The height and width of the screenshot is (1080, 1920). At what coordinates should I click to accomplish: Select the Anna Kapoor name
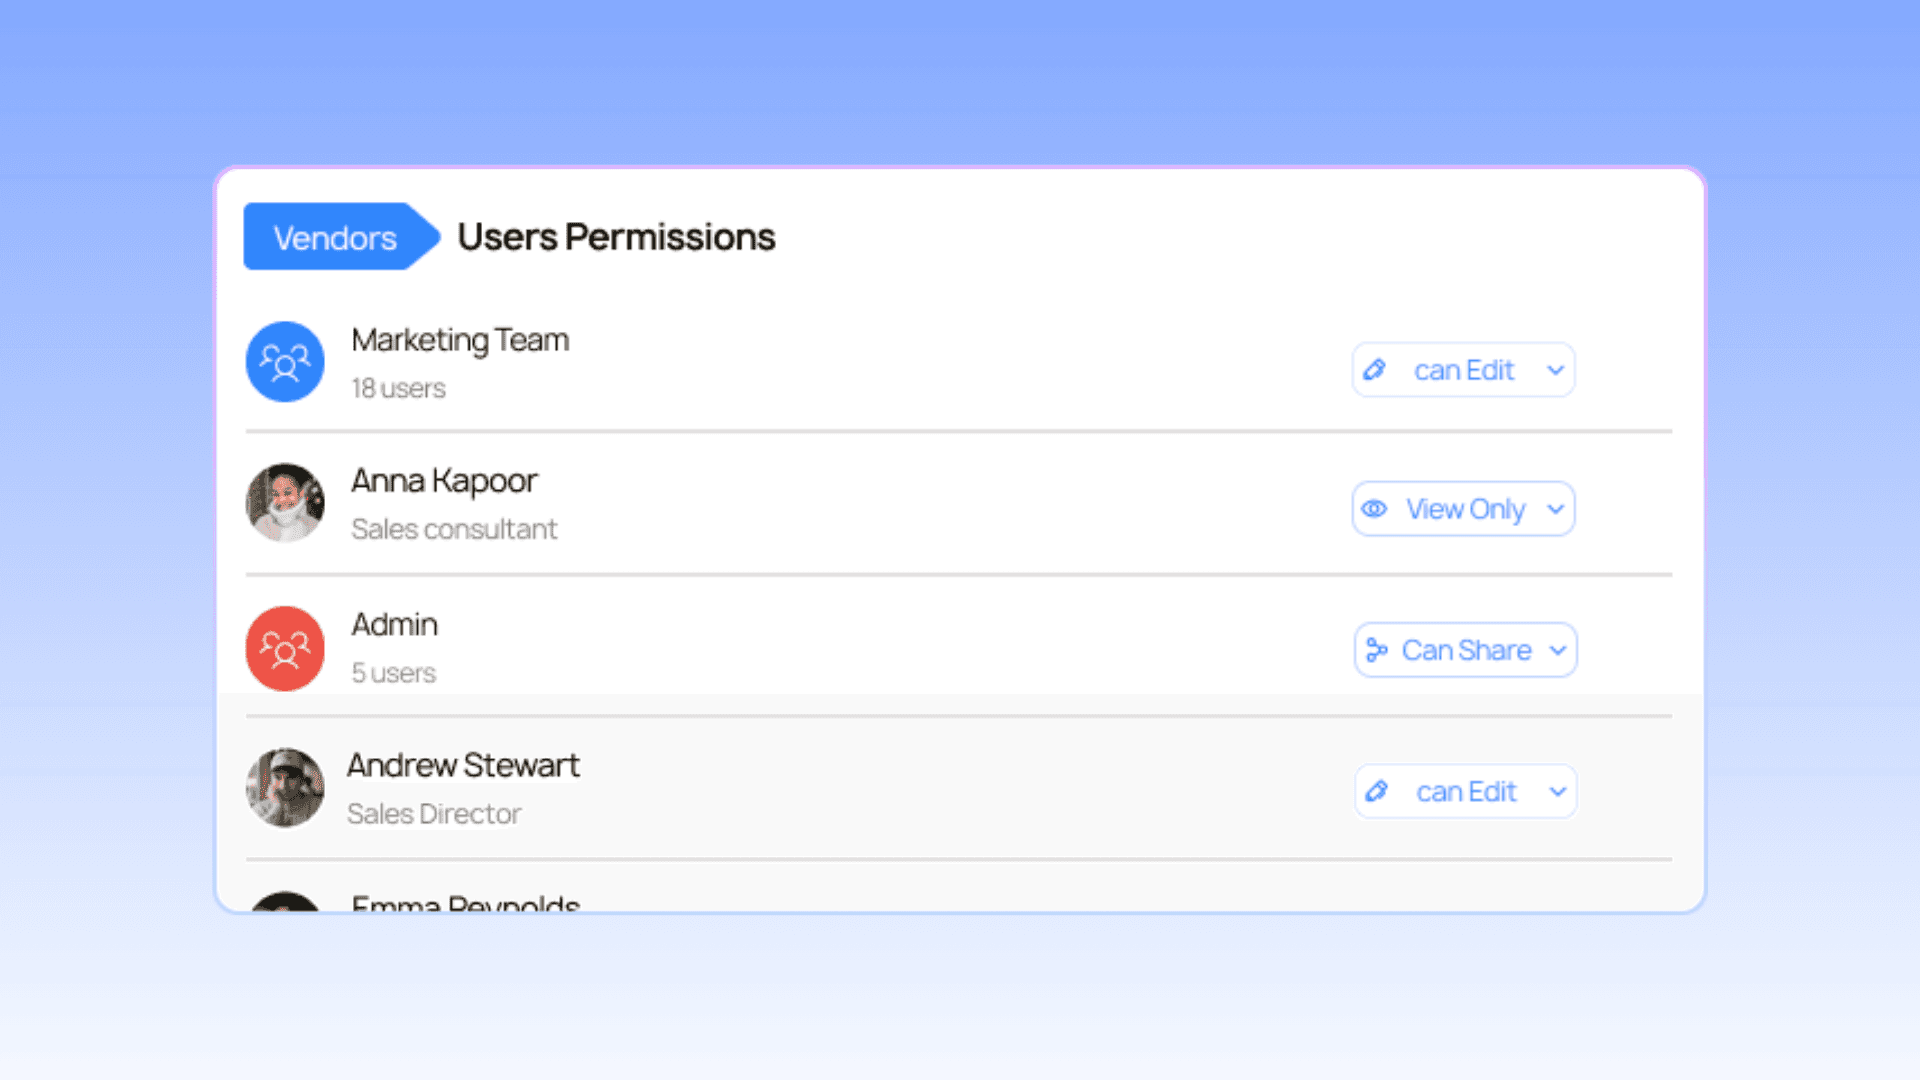444,481
